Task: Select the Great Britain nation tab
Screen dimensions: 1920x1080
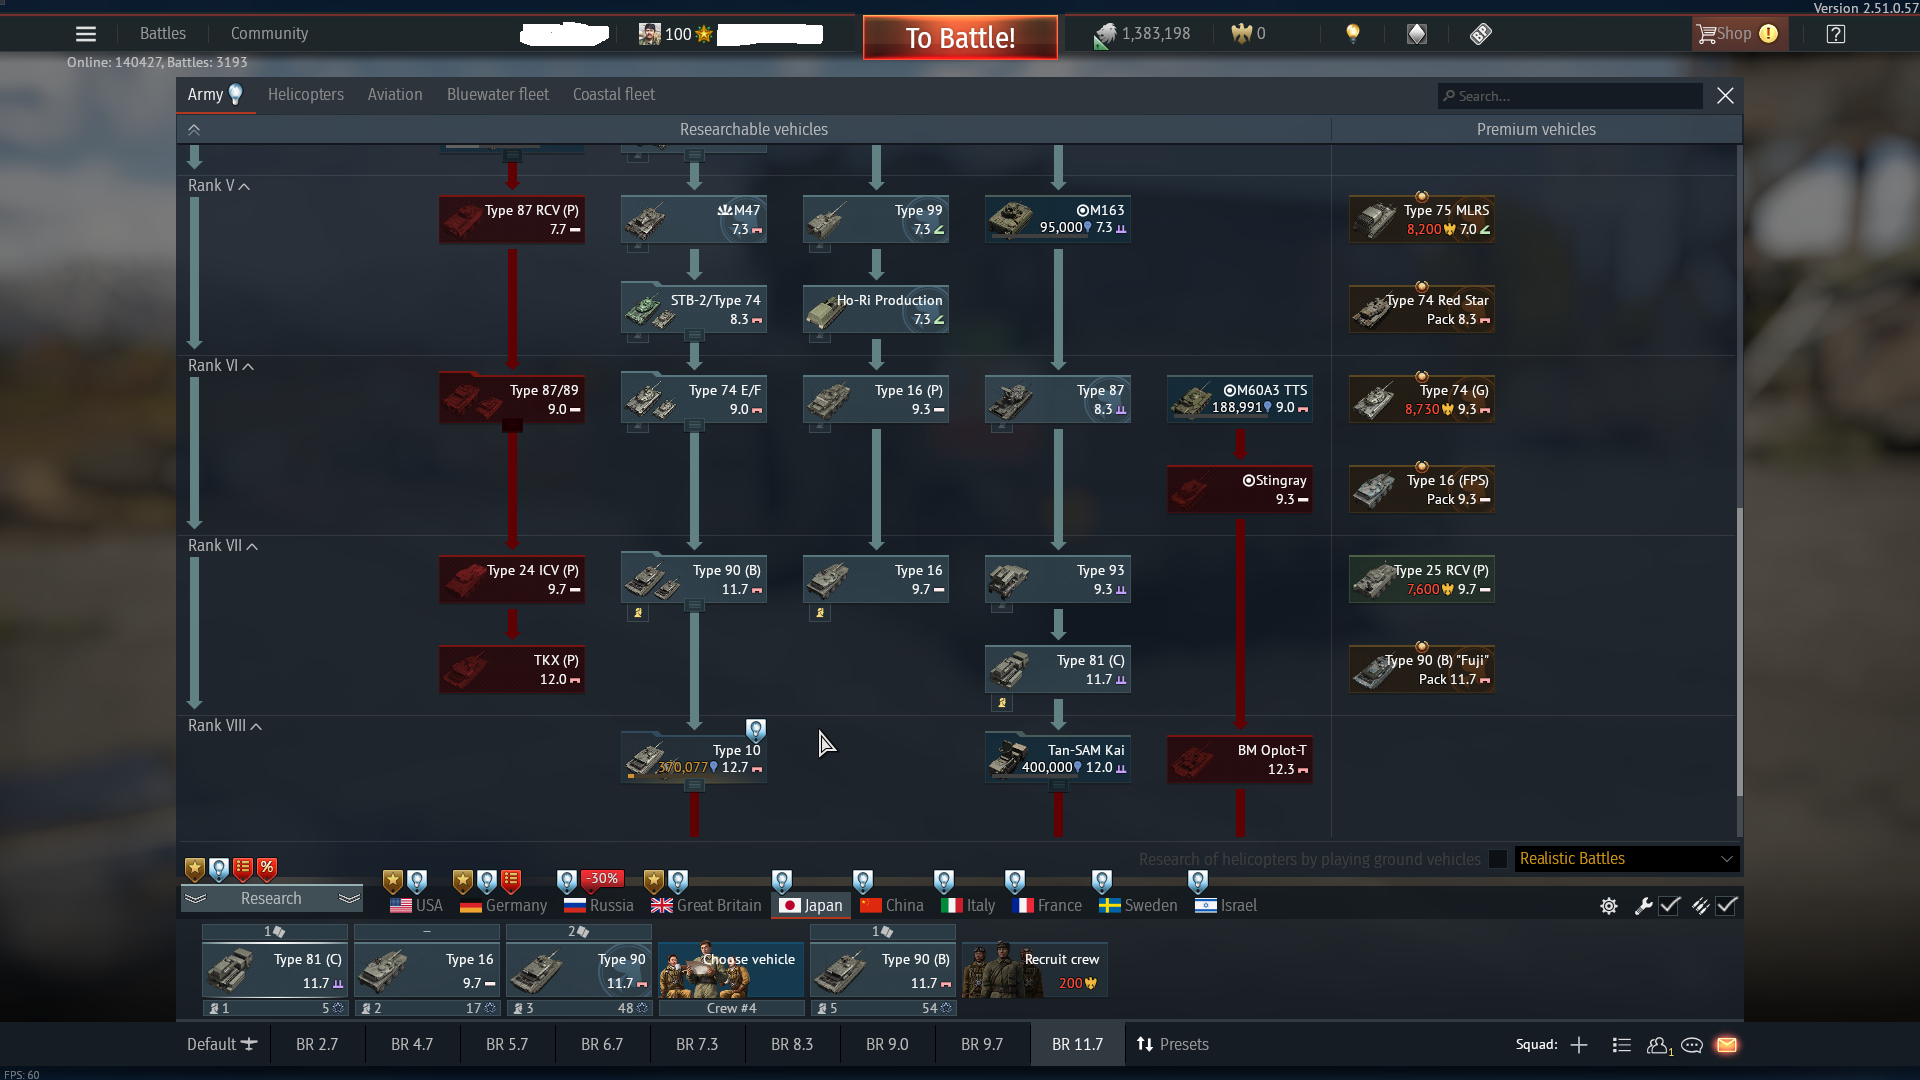Action: (x=706, y=906)
